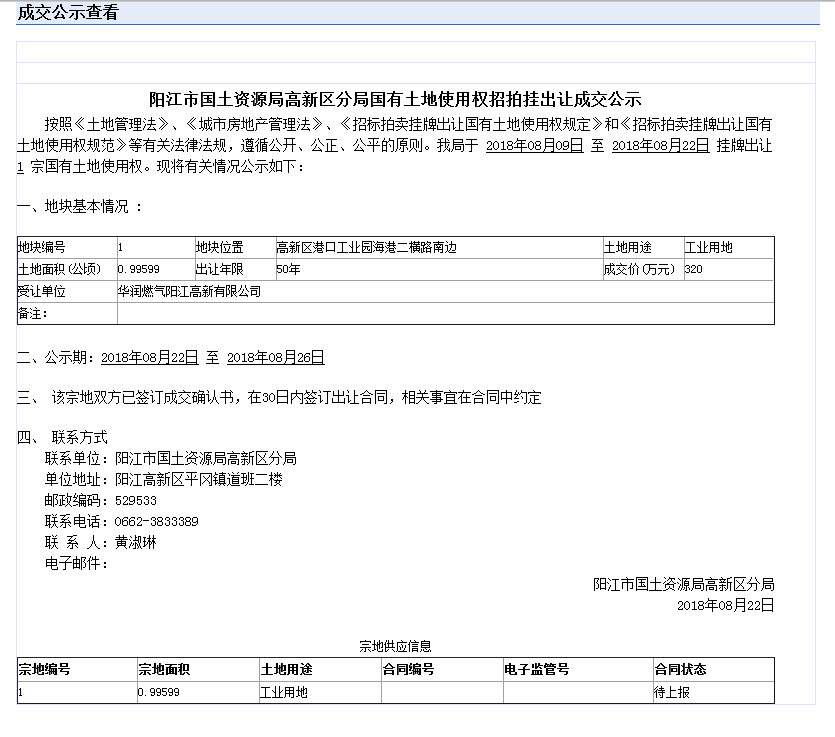Click the empty 备注 cell
Screen dimensions: 835x737
[x=445, y=314]
